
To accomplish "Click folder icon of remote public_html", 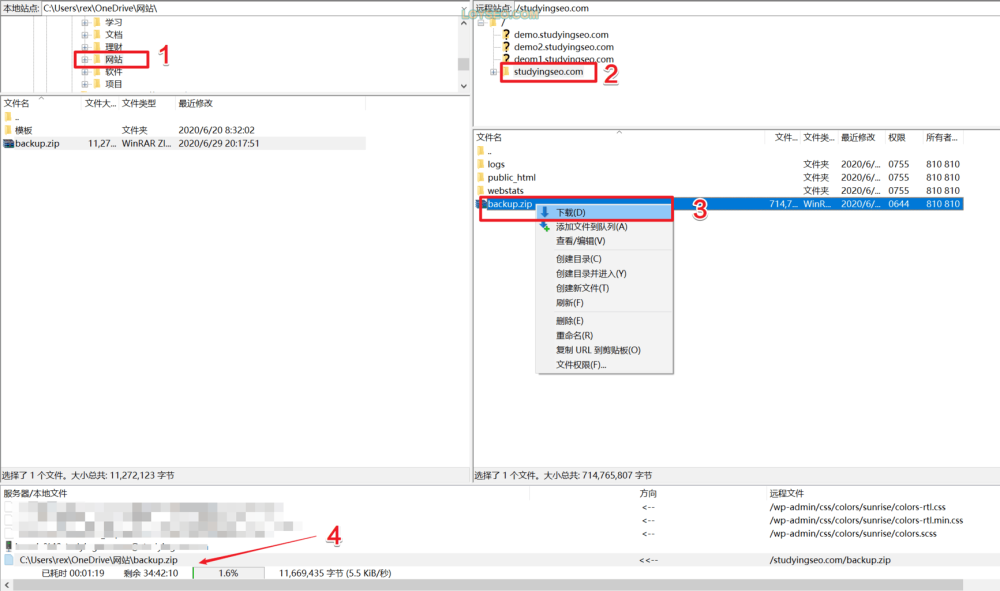I will (481, 177).
